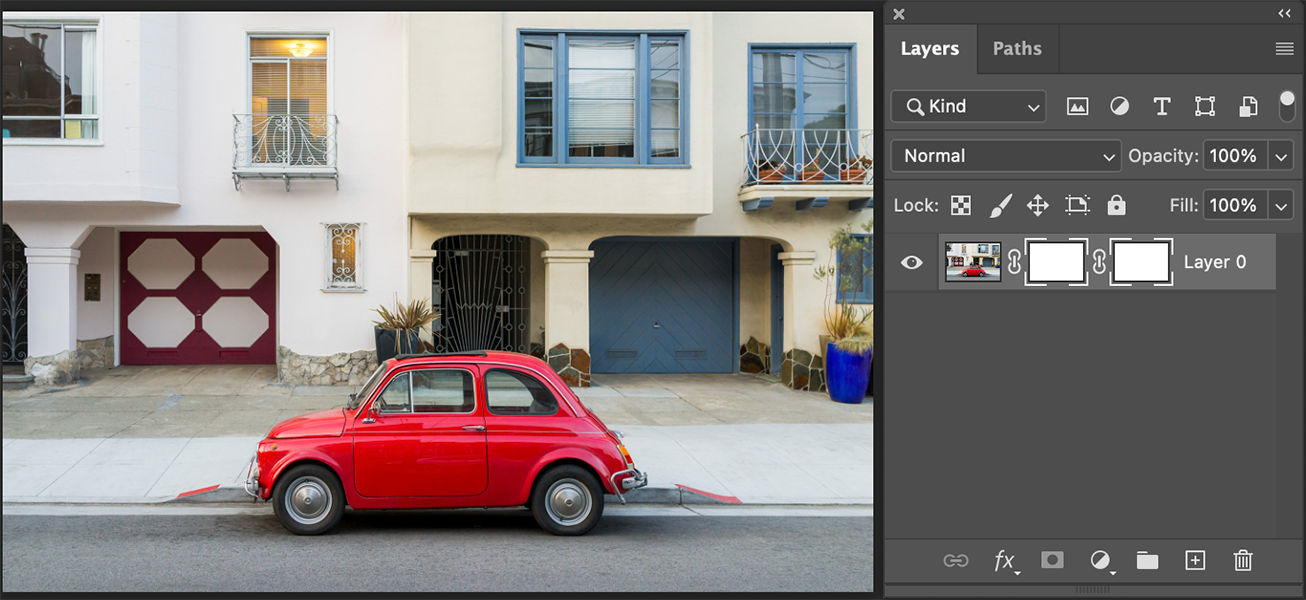This screenshot has height=600, width=1306.
Task: Filter for adjustment layers
Action: [x=1119, y=106]
